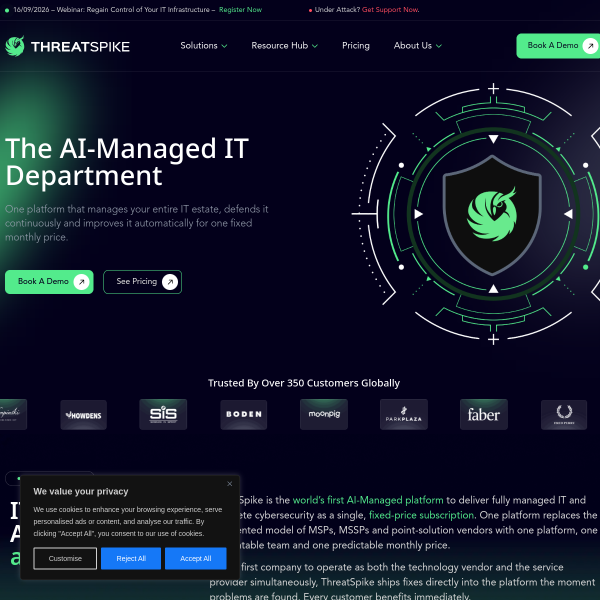This screenshot has width=600, height=600.
Task: Click the Moonpig customer logo
Action: (324, 414)
